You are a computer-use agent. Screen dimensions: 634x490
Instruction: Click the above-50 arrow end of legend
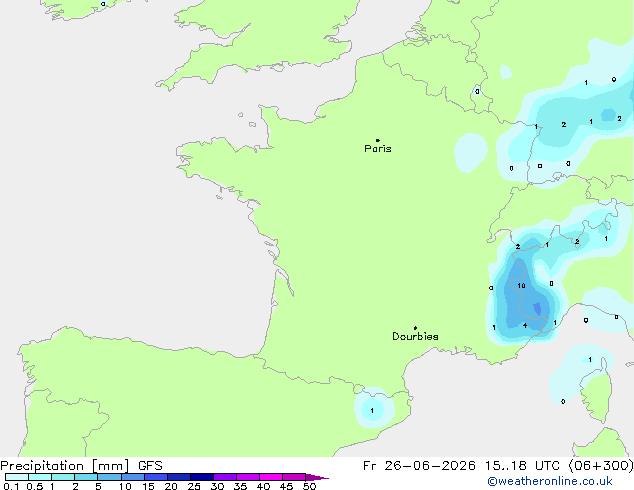click(x=317, y=477)
